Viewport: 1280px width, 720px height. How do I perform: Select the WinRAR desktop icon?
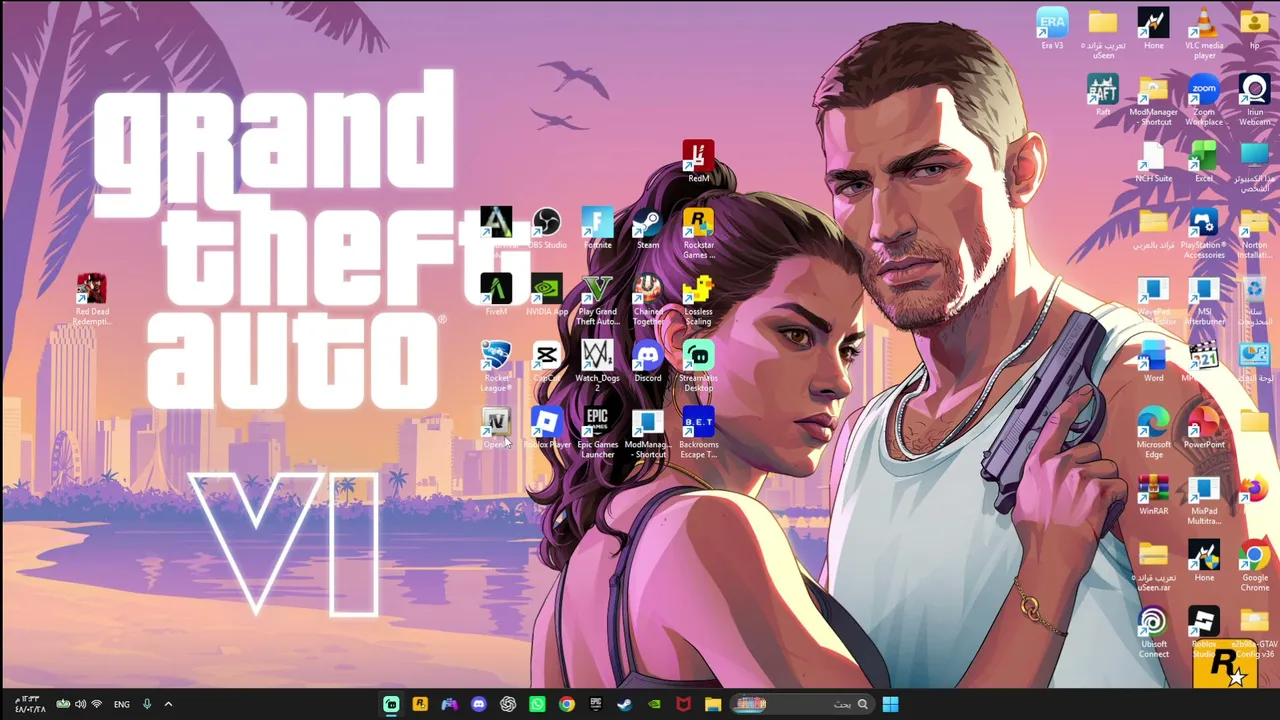click(x=1153, y=495)
